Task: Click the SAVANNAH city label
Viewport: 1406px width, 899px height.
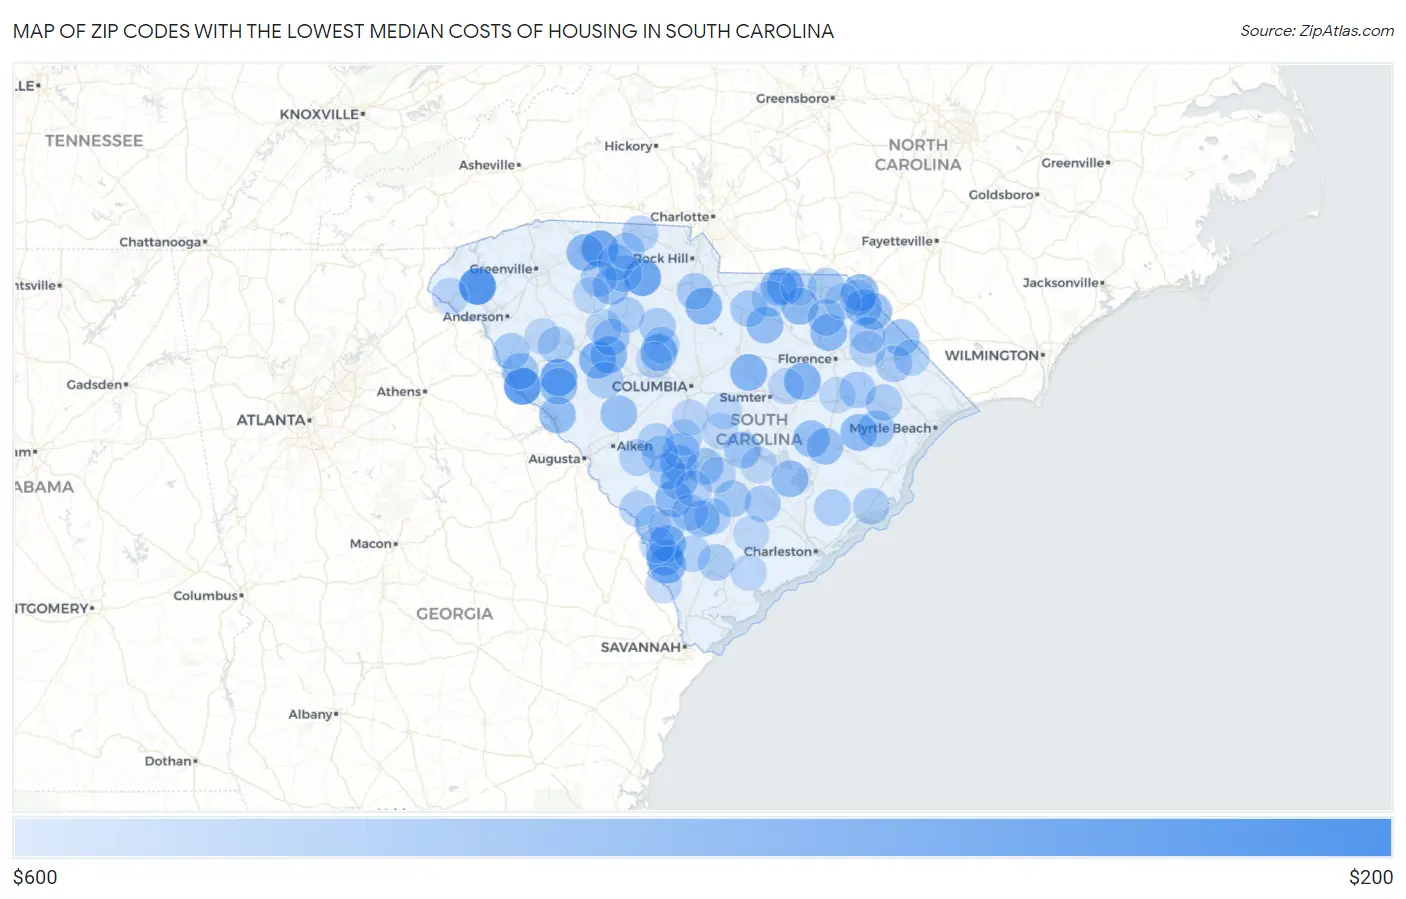Action: (644, 647)
